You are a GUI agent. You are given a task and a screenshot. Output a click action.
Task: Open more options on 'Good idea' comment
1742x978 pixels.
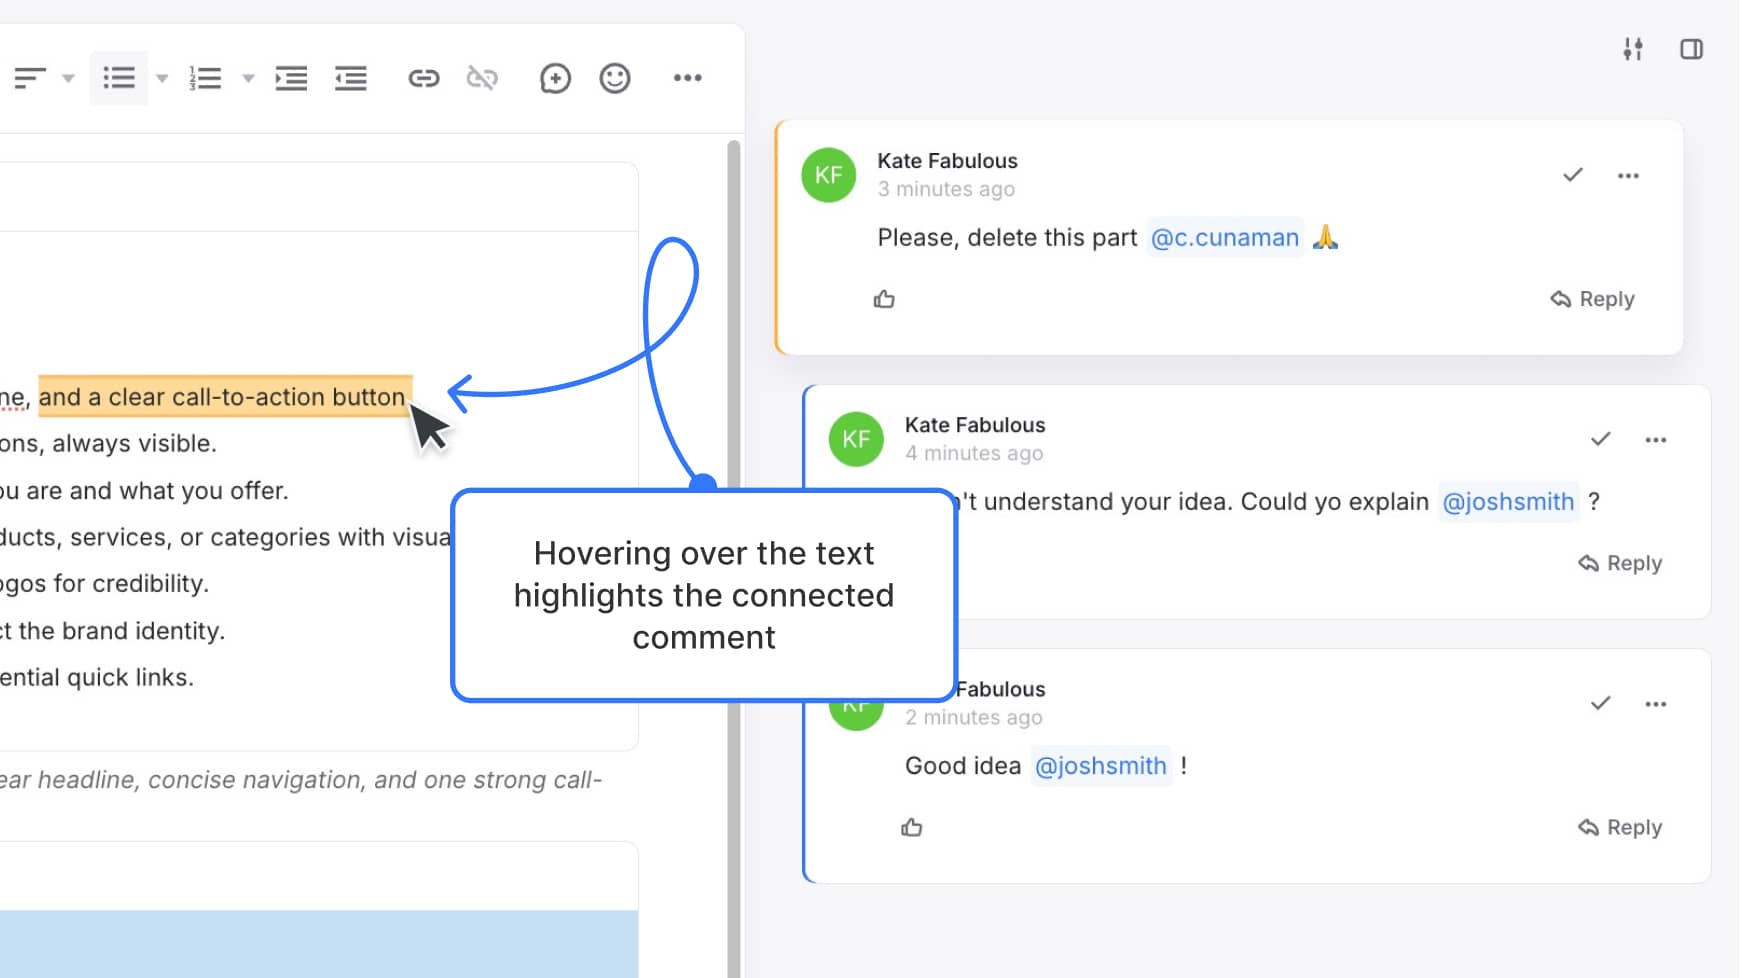click(x=1656, y=704)
